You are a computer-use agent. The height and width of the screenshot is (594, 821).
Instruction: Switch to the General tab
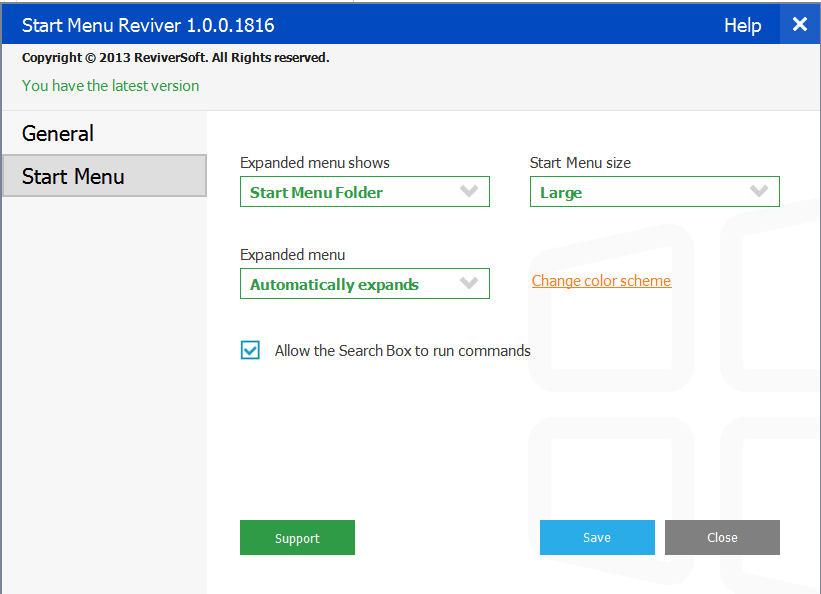pos(58,134)
